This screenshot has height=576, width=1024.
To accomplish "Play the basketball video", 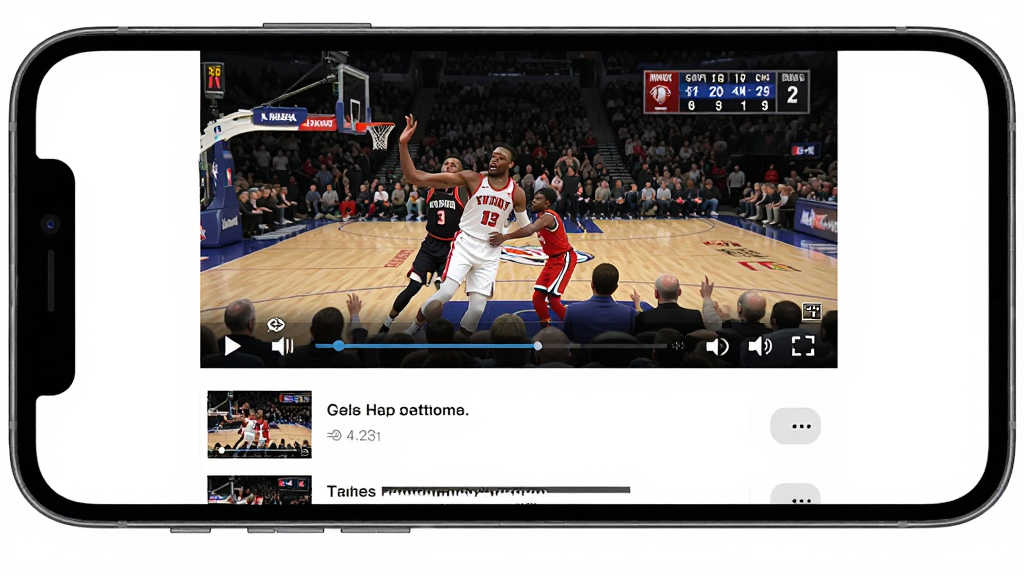I will coord(232,346).
